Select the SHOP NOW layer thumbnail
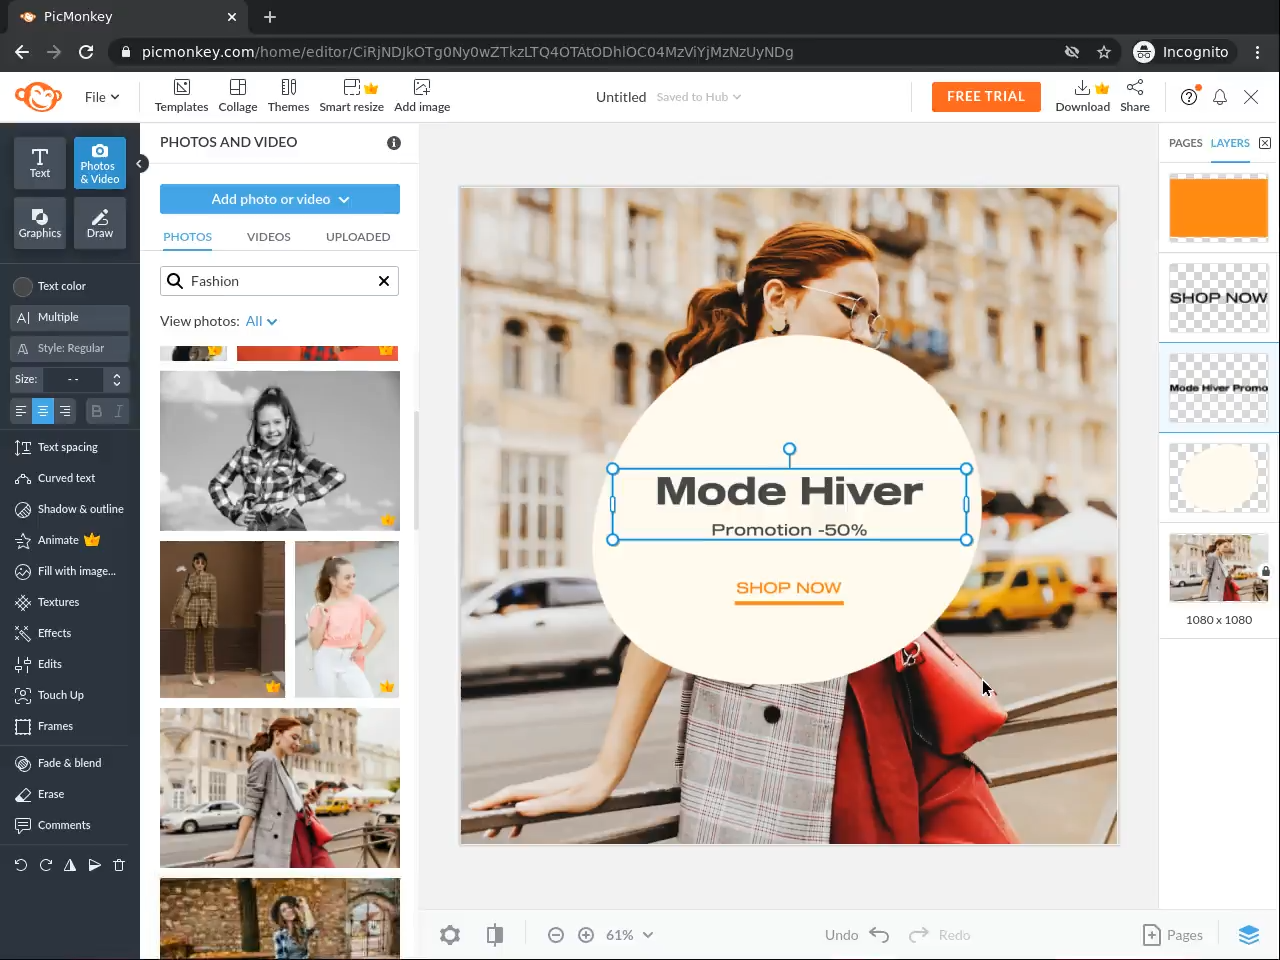 click(1218, 298)
